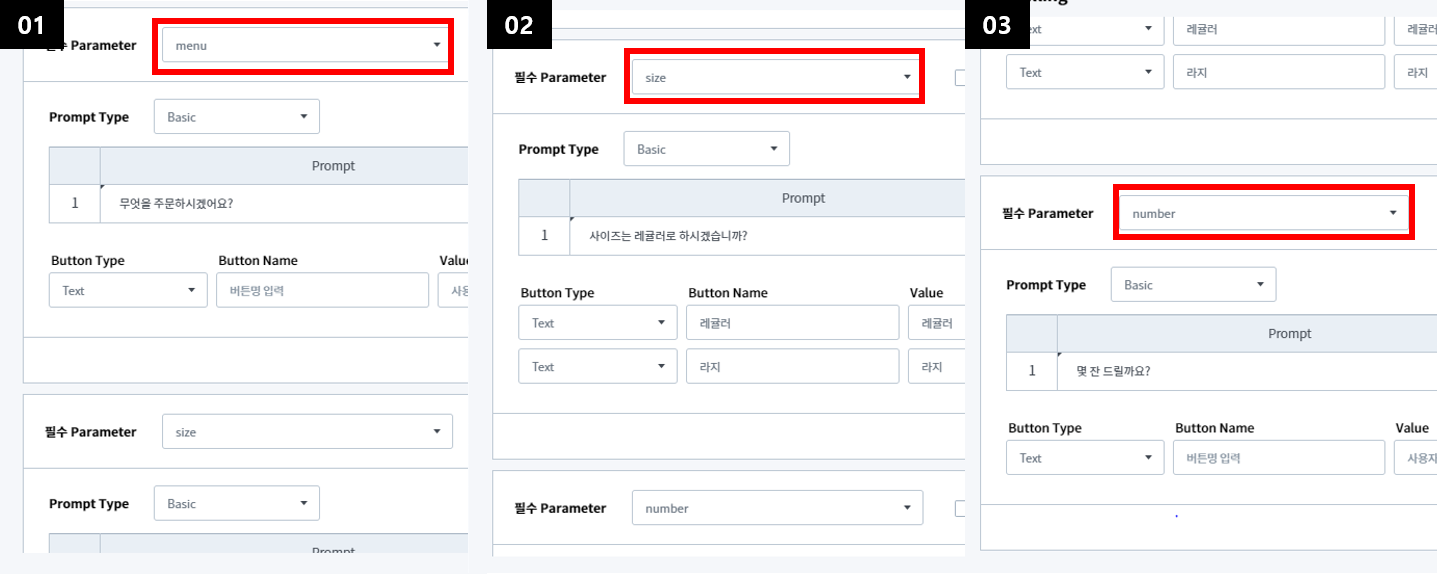Expand the size parameter dropdown below the menu section
This screenshot has height=574, width=1437.
(x=308, y=432)
